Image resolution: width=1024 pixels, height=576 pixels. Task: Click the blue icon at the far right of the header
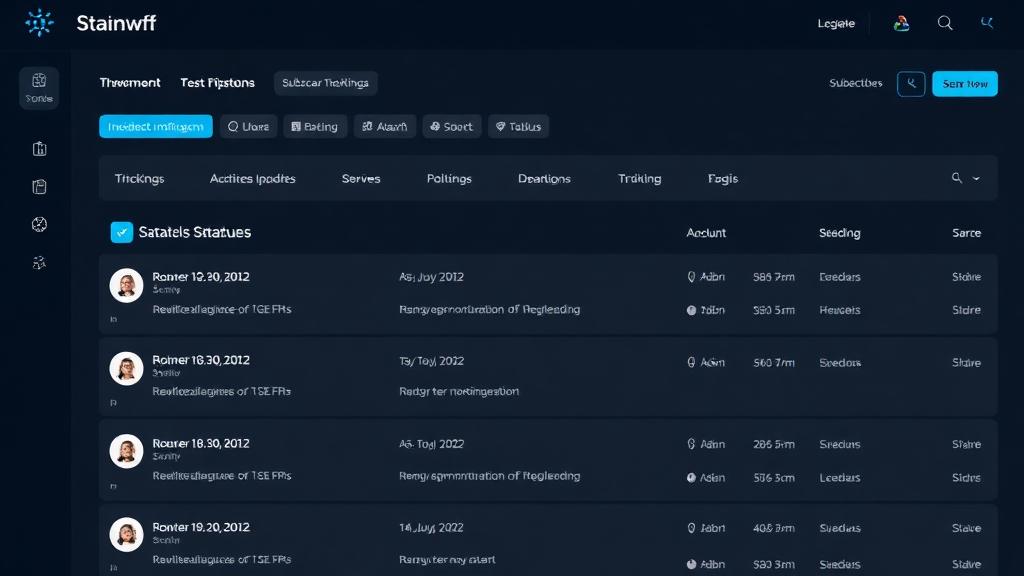point(988,23)
